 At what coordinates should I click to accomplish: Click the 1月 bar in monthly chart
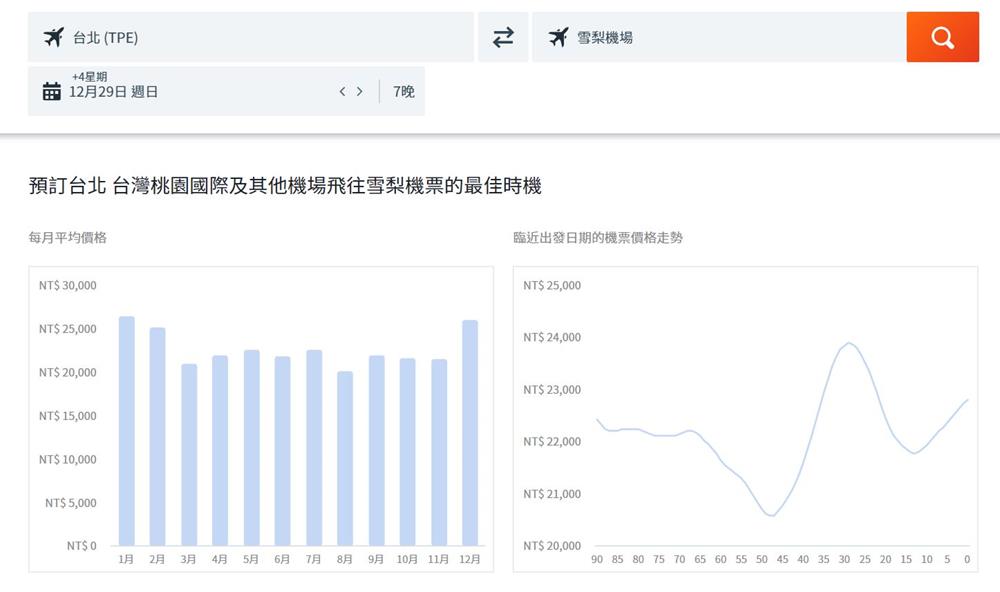coord(126,431)
